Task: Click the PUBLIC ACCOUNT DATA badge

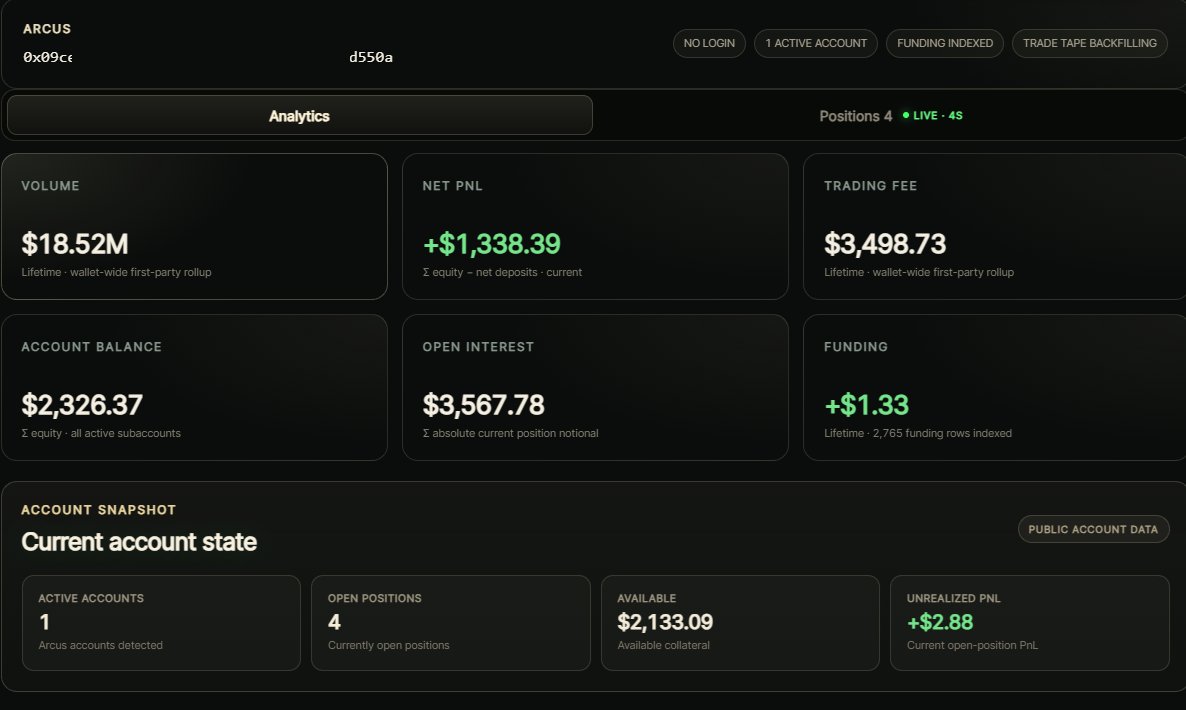Action: coord(1093,529)
